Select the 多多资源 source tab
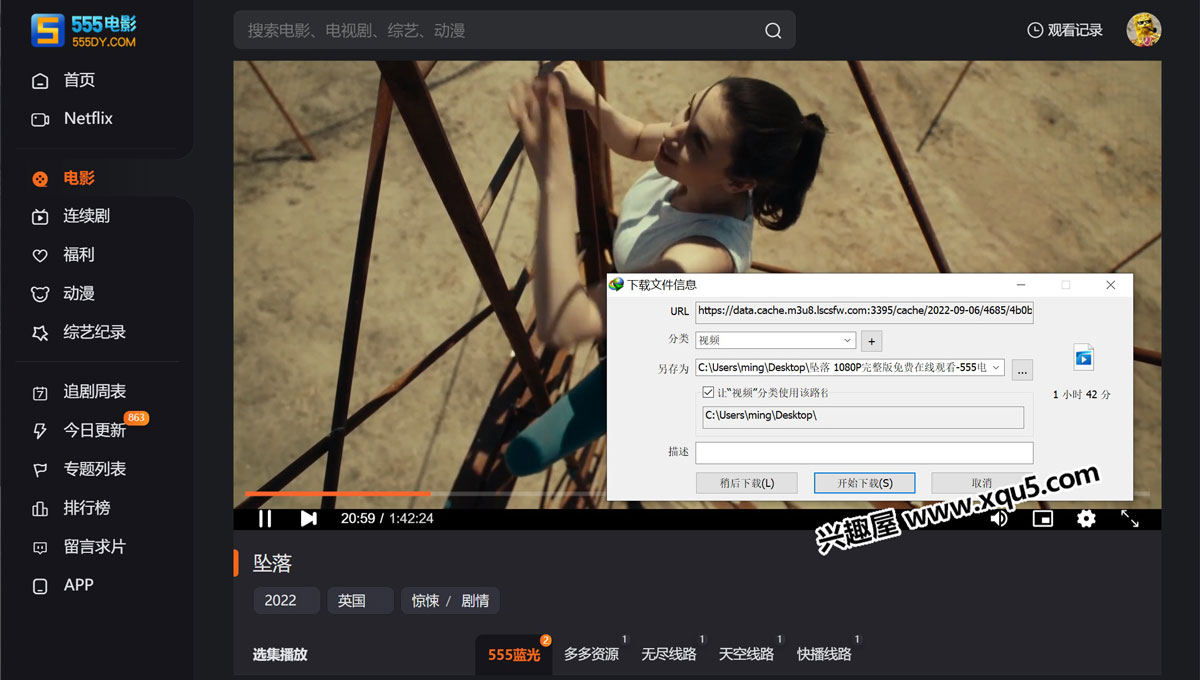This screenshot has width=1200, height=680. [591, 654]
